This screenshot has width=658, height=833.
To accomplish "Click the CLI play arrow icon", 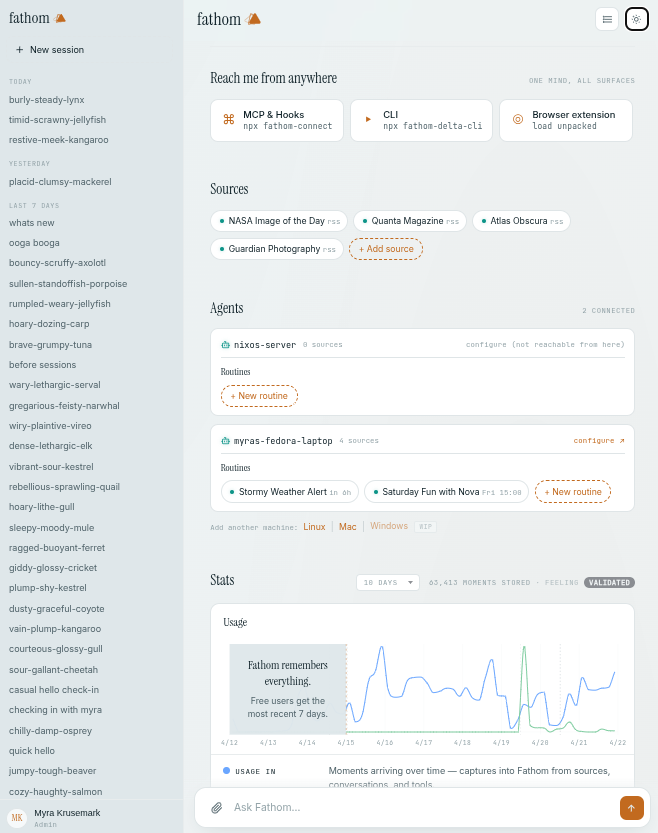I will coord(368,120).
